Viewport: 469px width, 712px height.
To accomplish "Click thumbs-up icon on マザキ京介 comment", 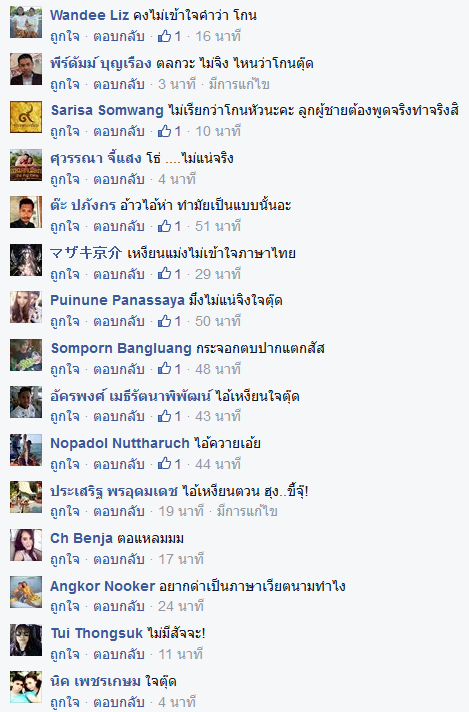I will (x=164, y=274).
